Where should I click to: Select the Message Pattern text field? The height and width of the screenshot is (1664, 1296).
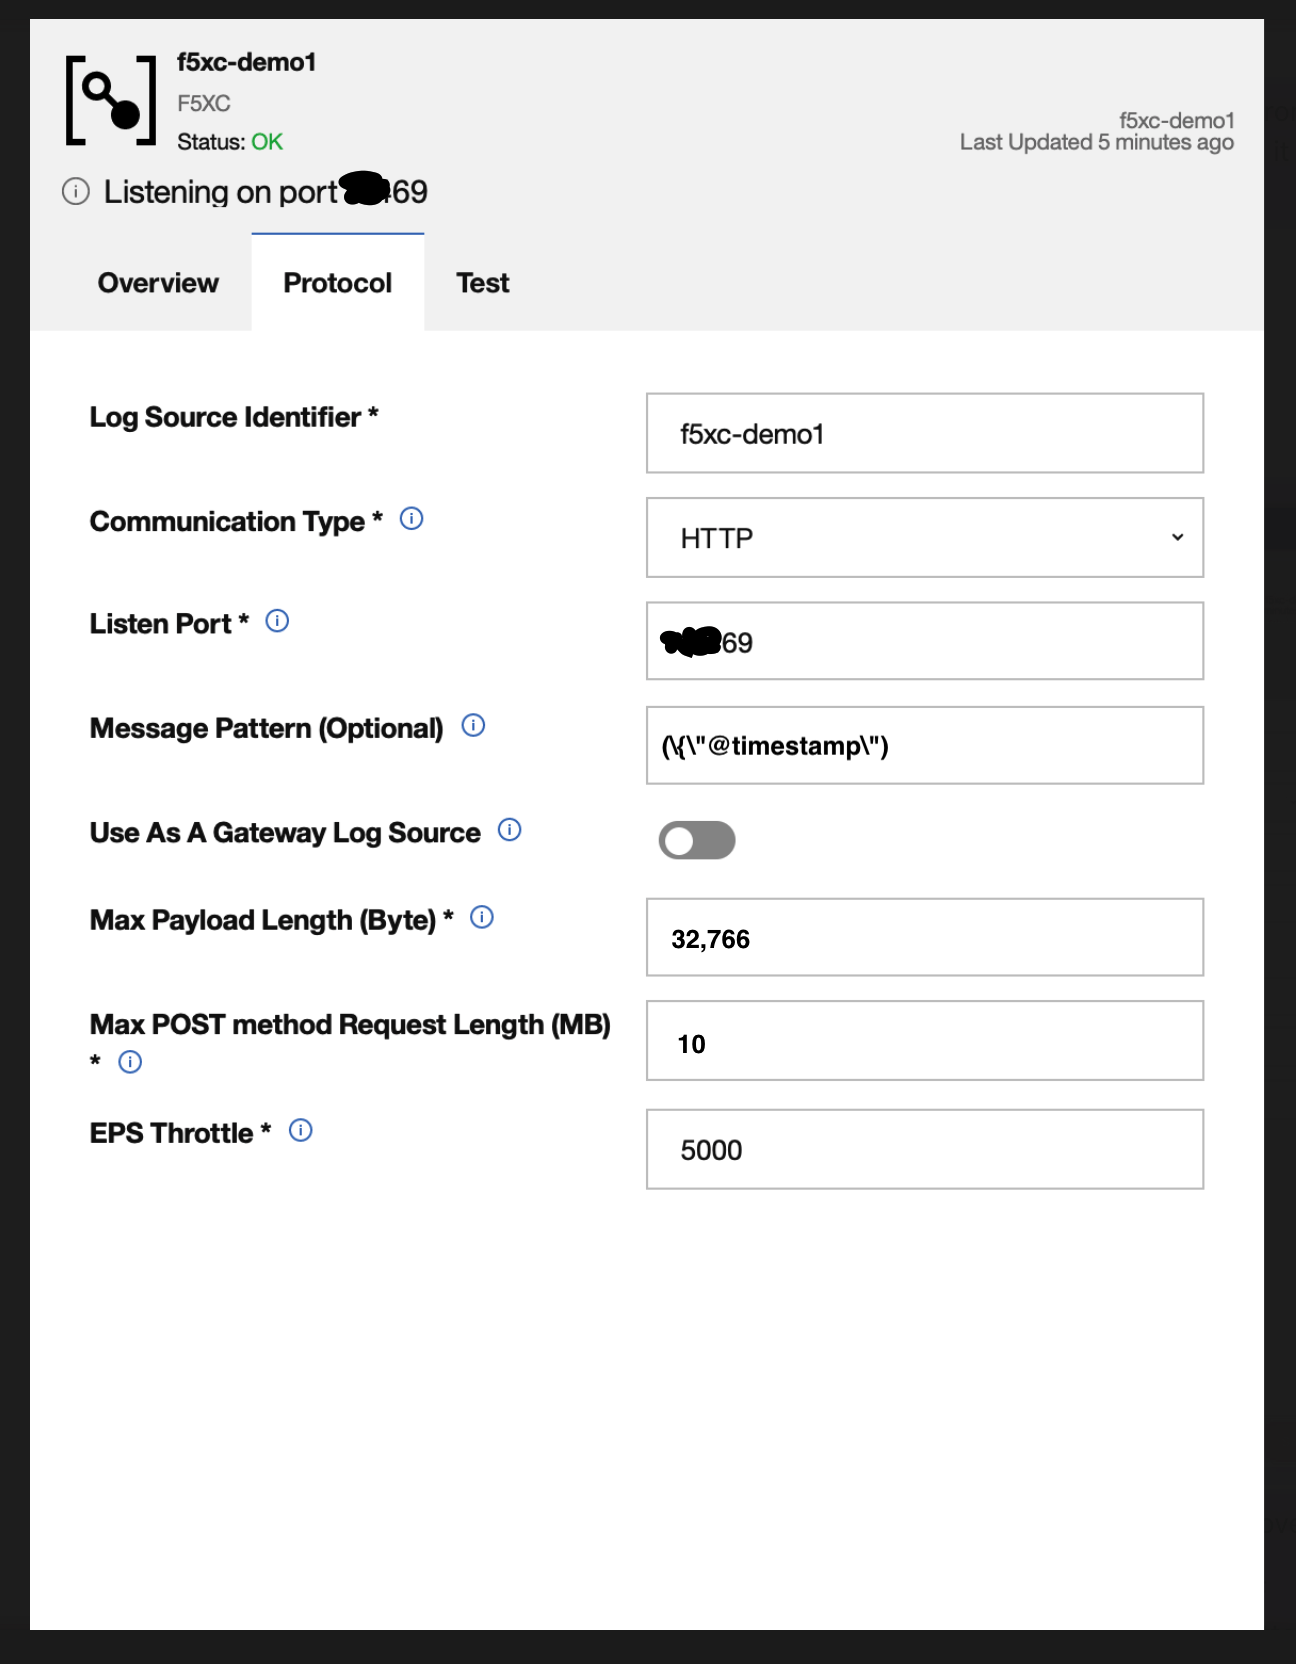pos(924,745)
